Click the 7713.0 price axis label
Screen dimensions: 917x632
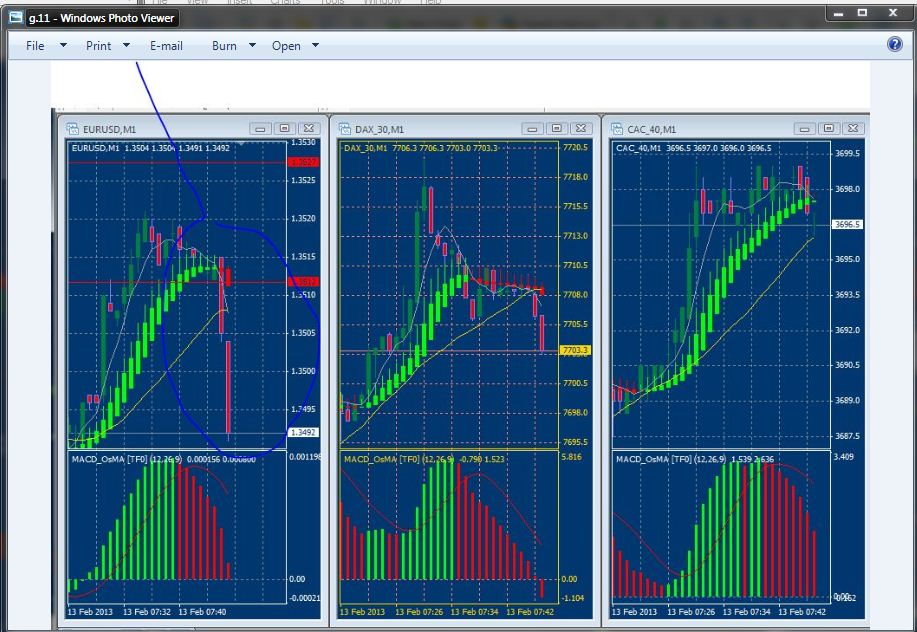(x=575, y=236)
